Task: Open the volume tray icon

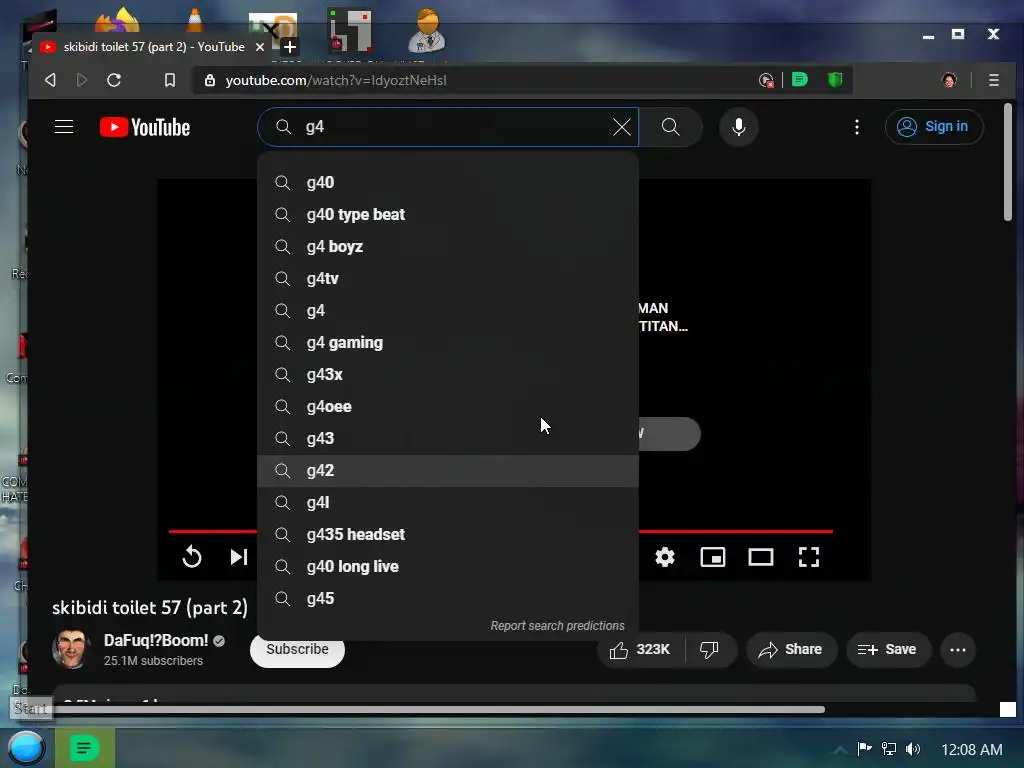Action: 913,749
